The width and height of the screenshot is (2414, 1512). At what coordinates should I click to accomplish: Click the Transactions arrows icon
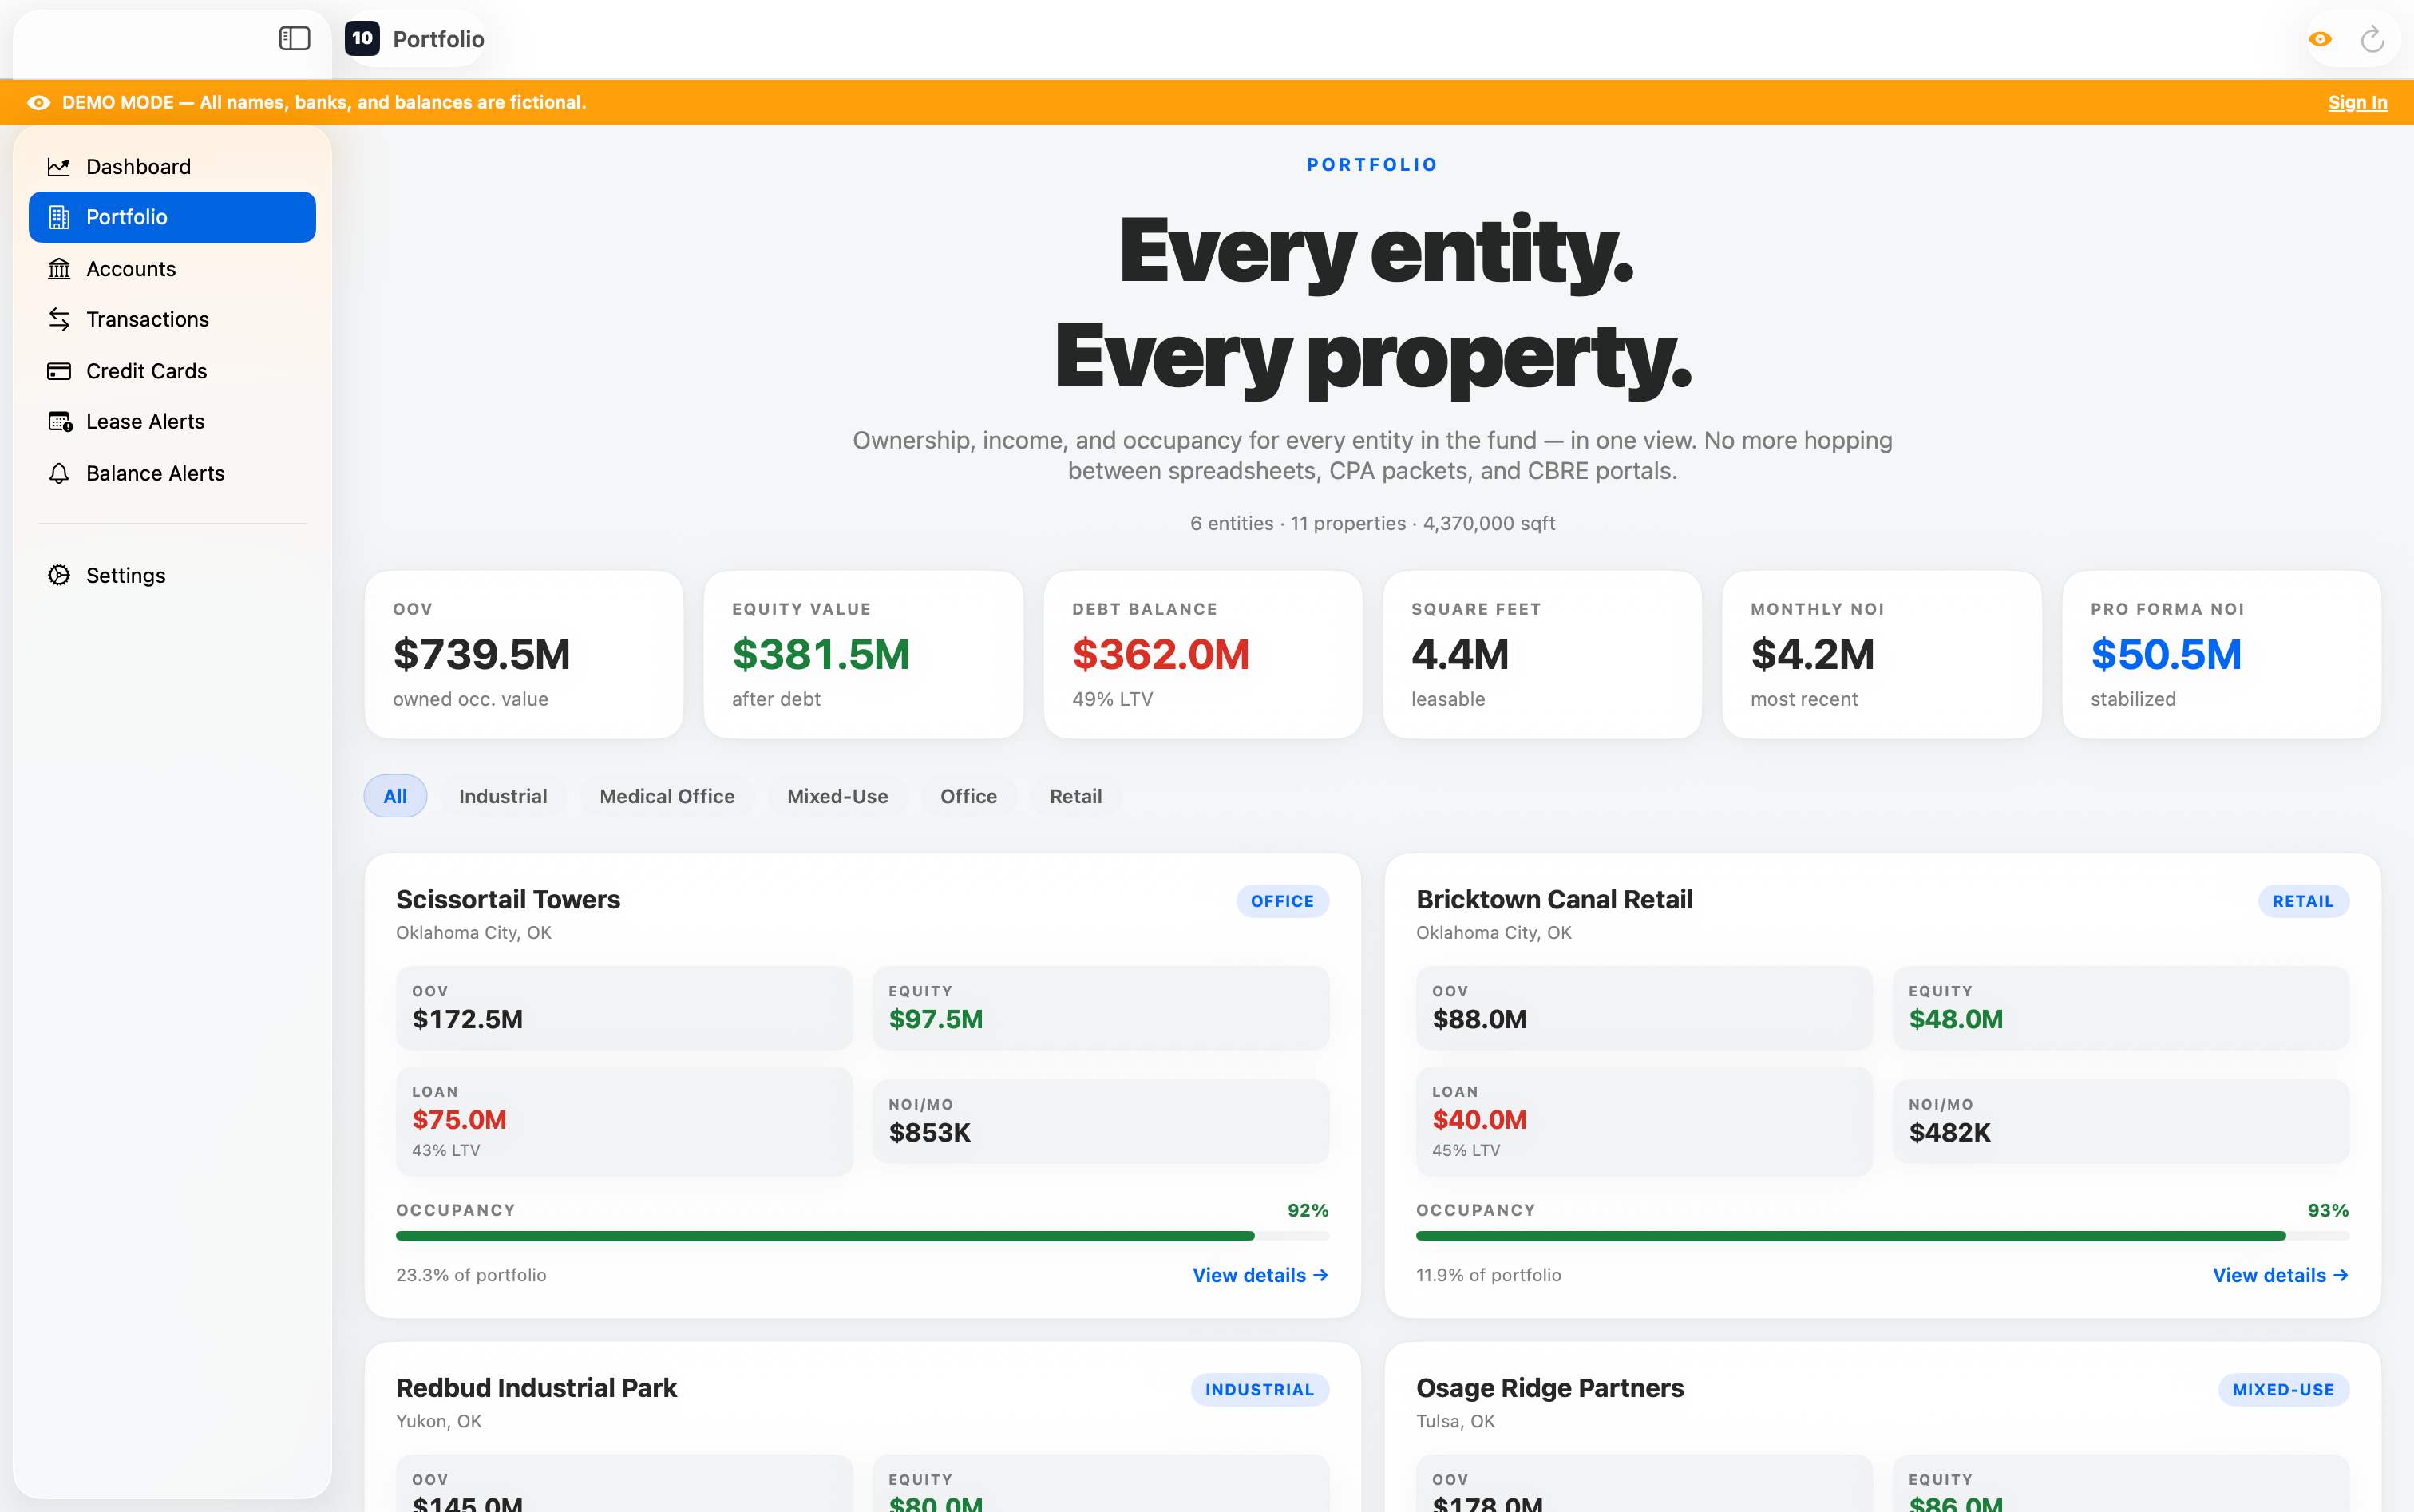click(x=59, y=319)
